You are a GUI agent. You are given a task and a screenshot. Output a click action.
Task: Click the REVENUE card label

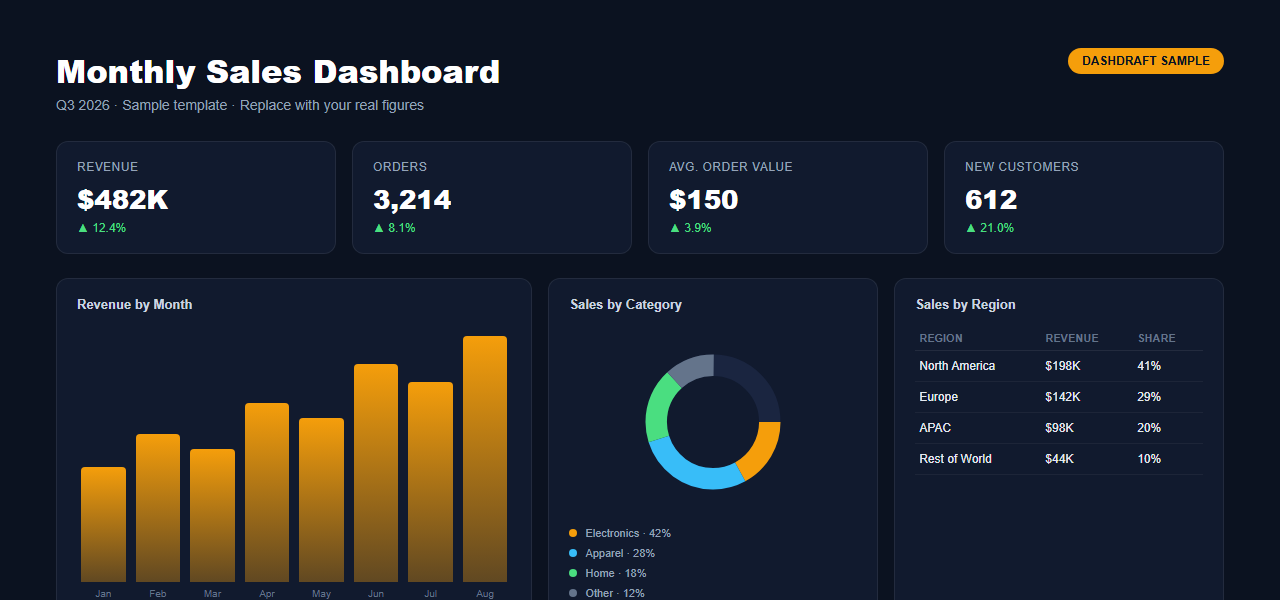pyautogui.click(x=108, y=167)
